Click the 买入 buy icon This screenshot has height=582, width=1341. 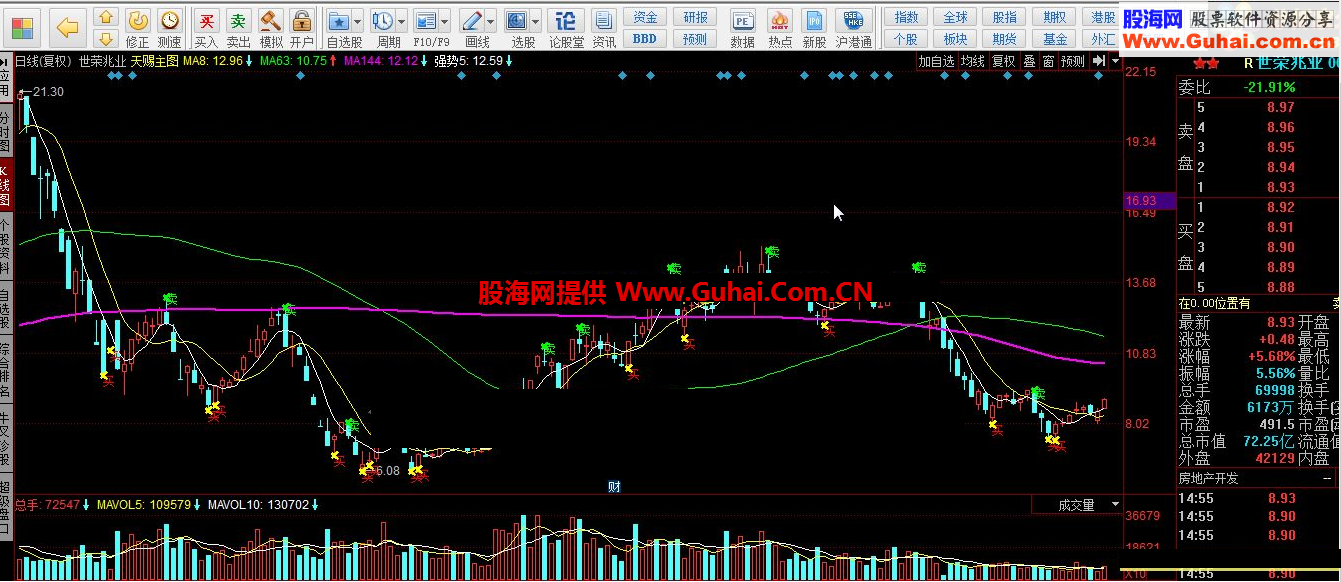(x=206, y=29)
